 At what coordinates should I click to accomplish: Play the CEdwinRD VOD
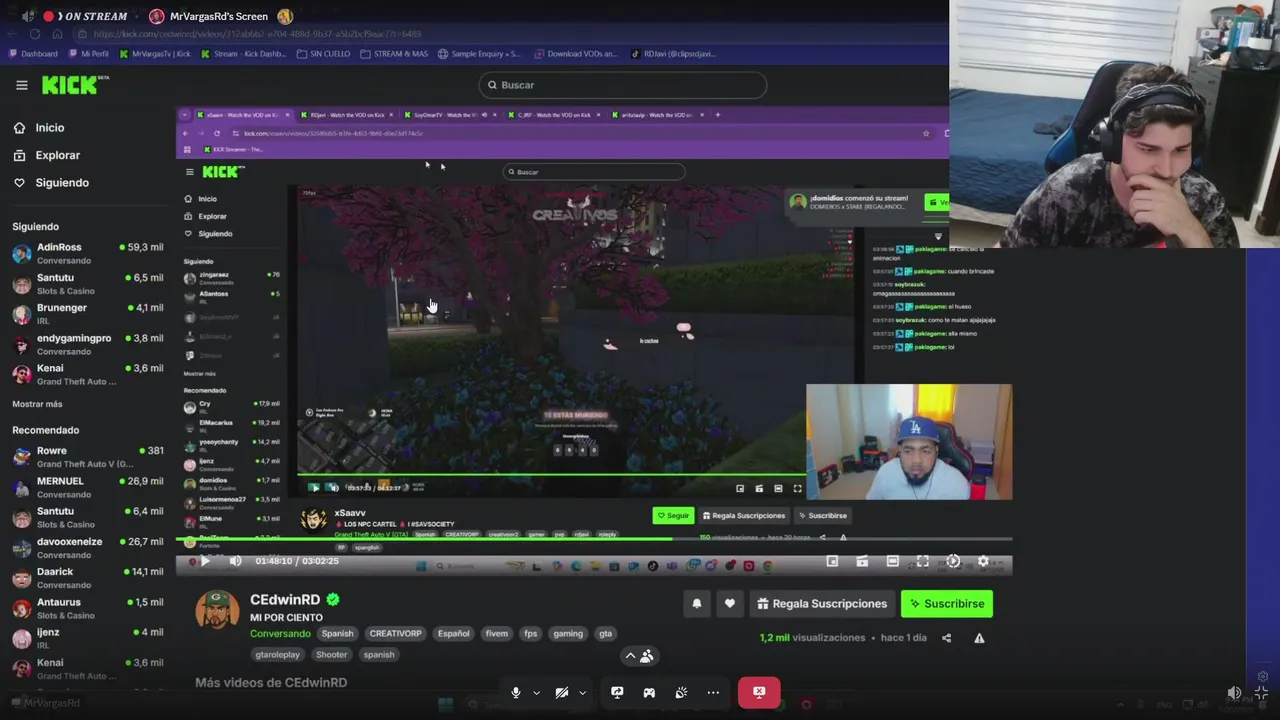[x=205, y=561]
